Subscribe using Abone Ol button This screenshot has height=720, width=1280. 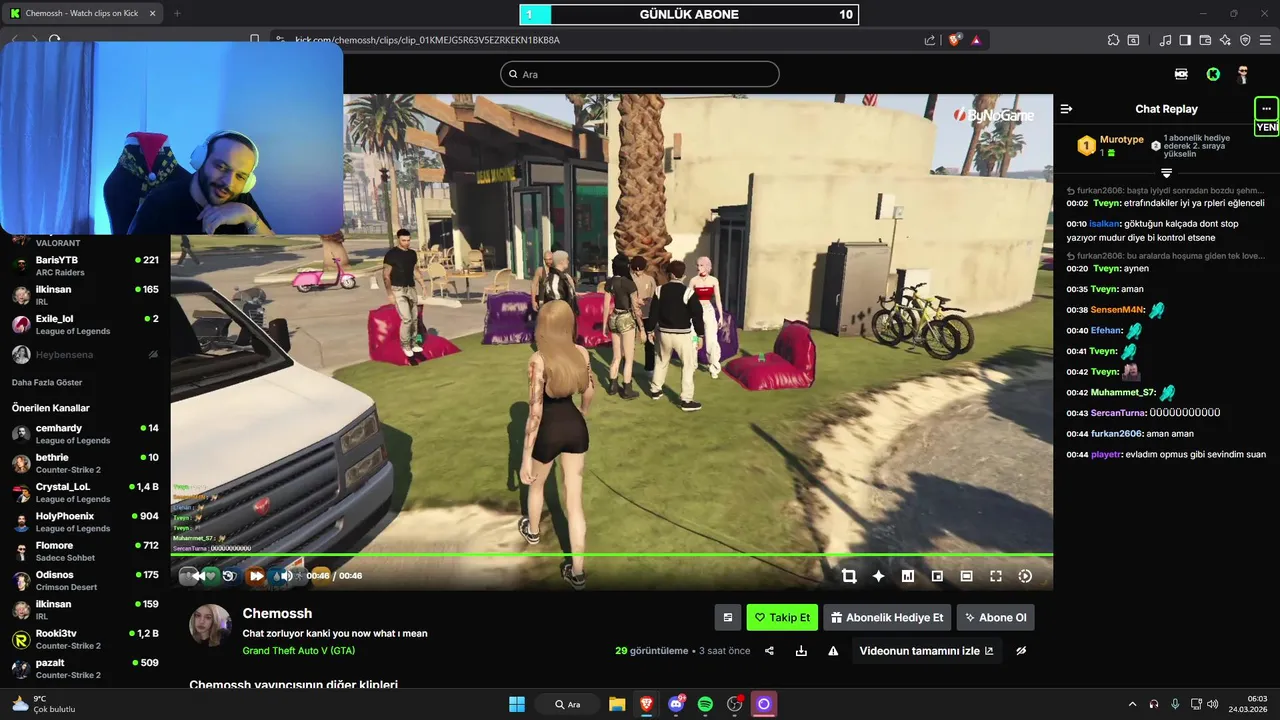(996, 617)
